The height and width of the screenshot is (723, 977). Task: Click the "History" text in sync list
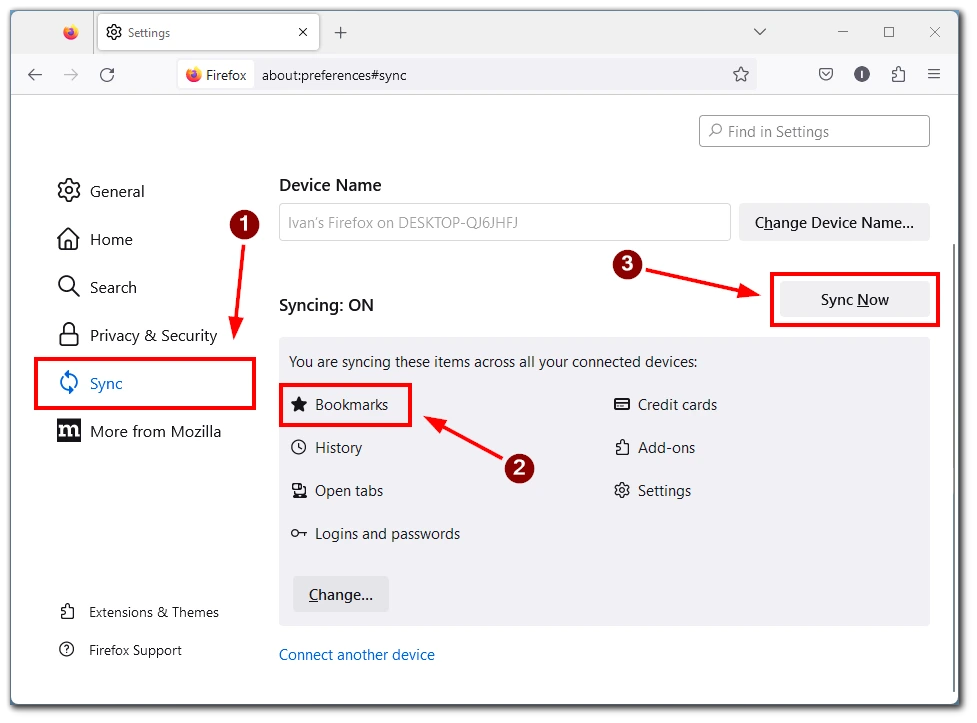tap(338, 448)
